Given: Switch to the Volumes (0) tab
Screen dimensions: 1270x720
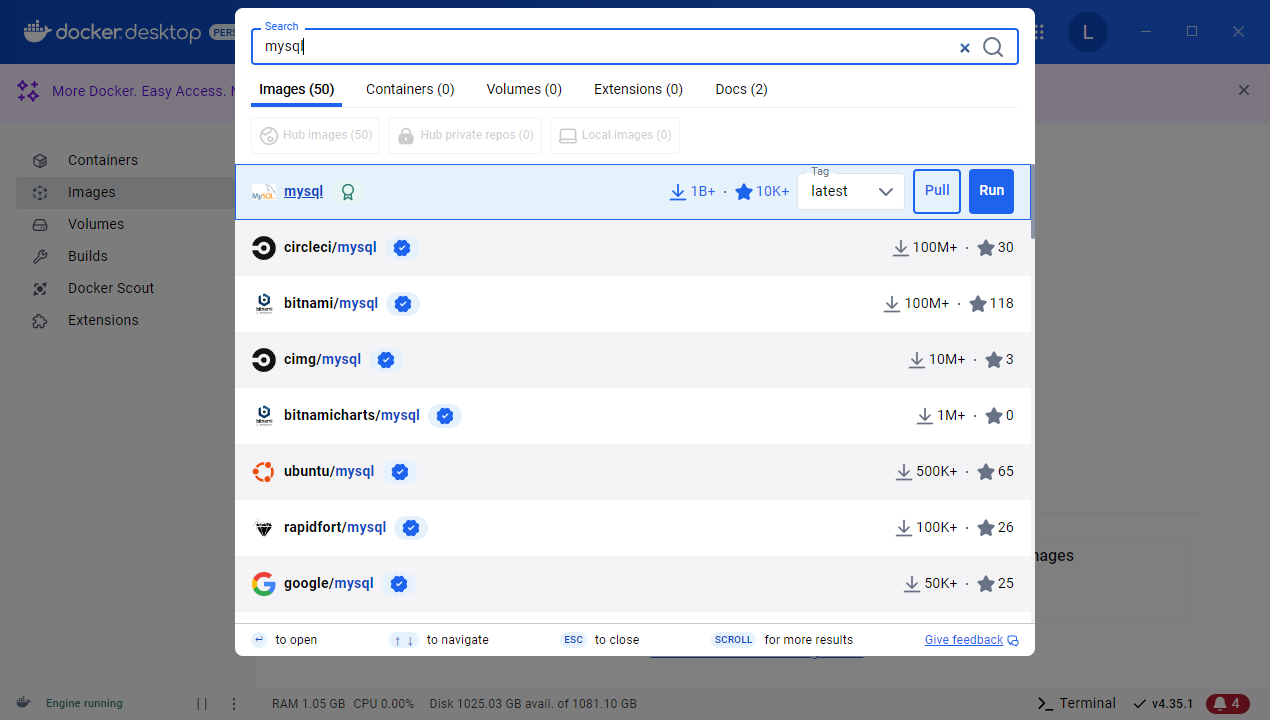Looking at the screenshot, I should click(x=524, y=89).
